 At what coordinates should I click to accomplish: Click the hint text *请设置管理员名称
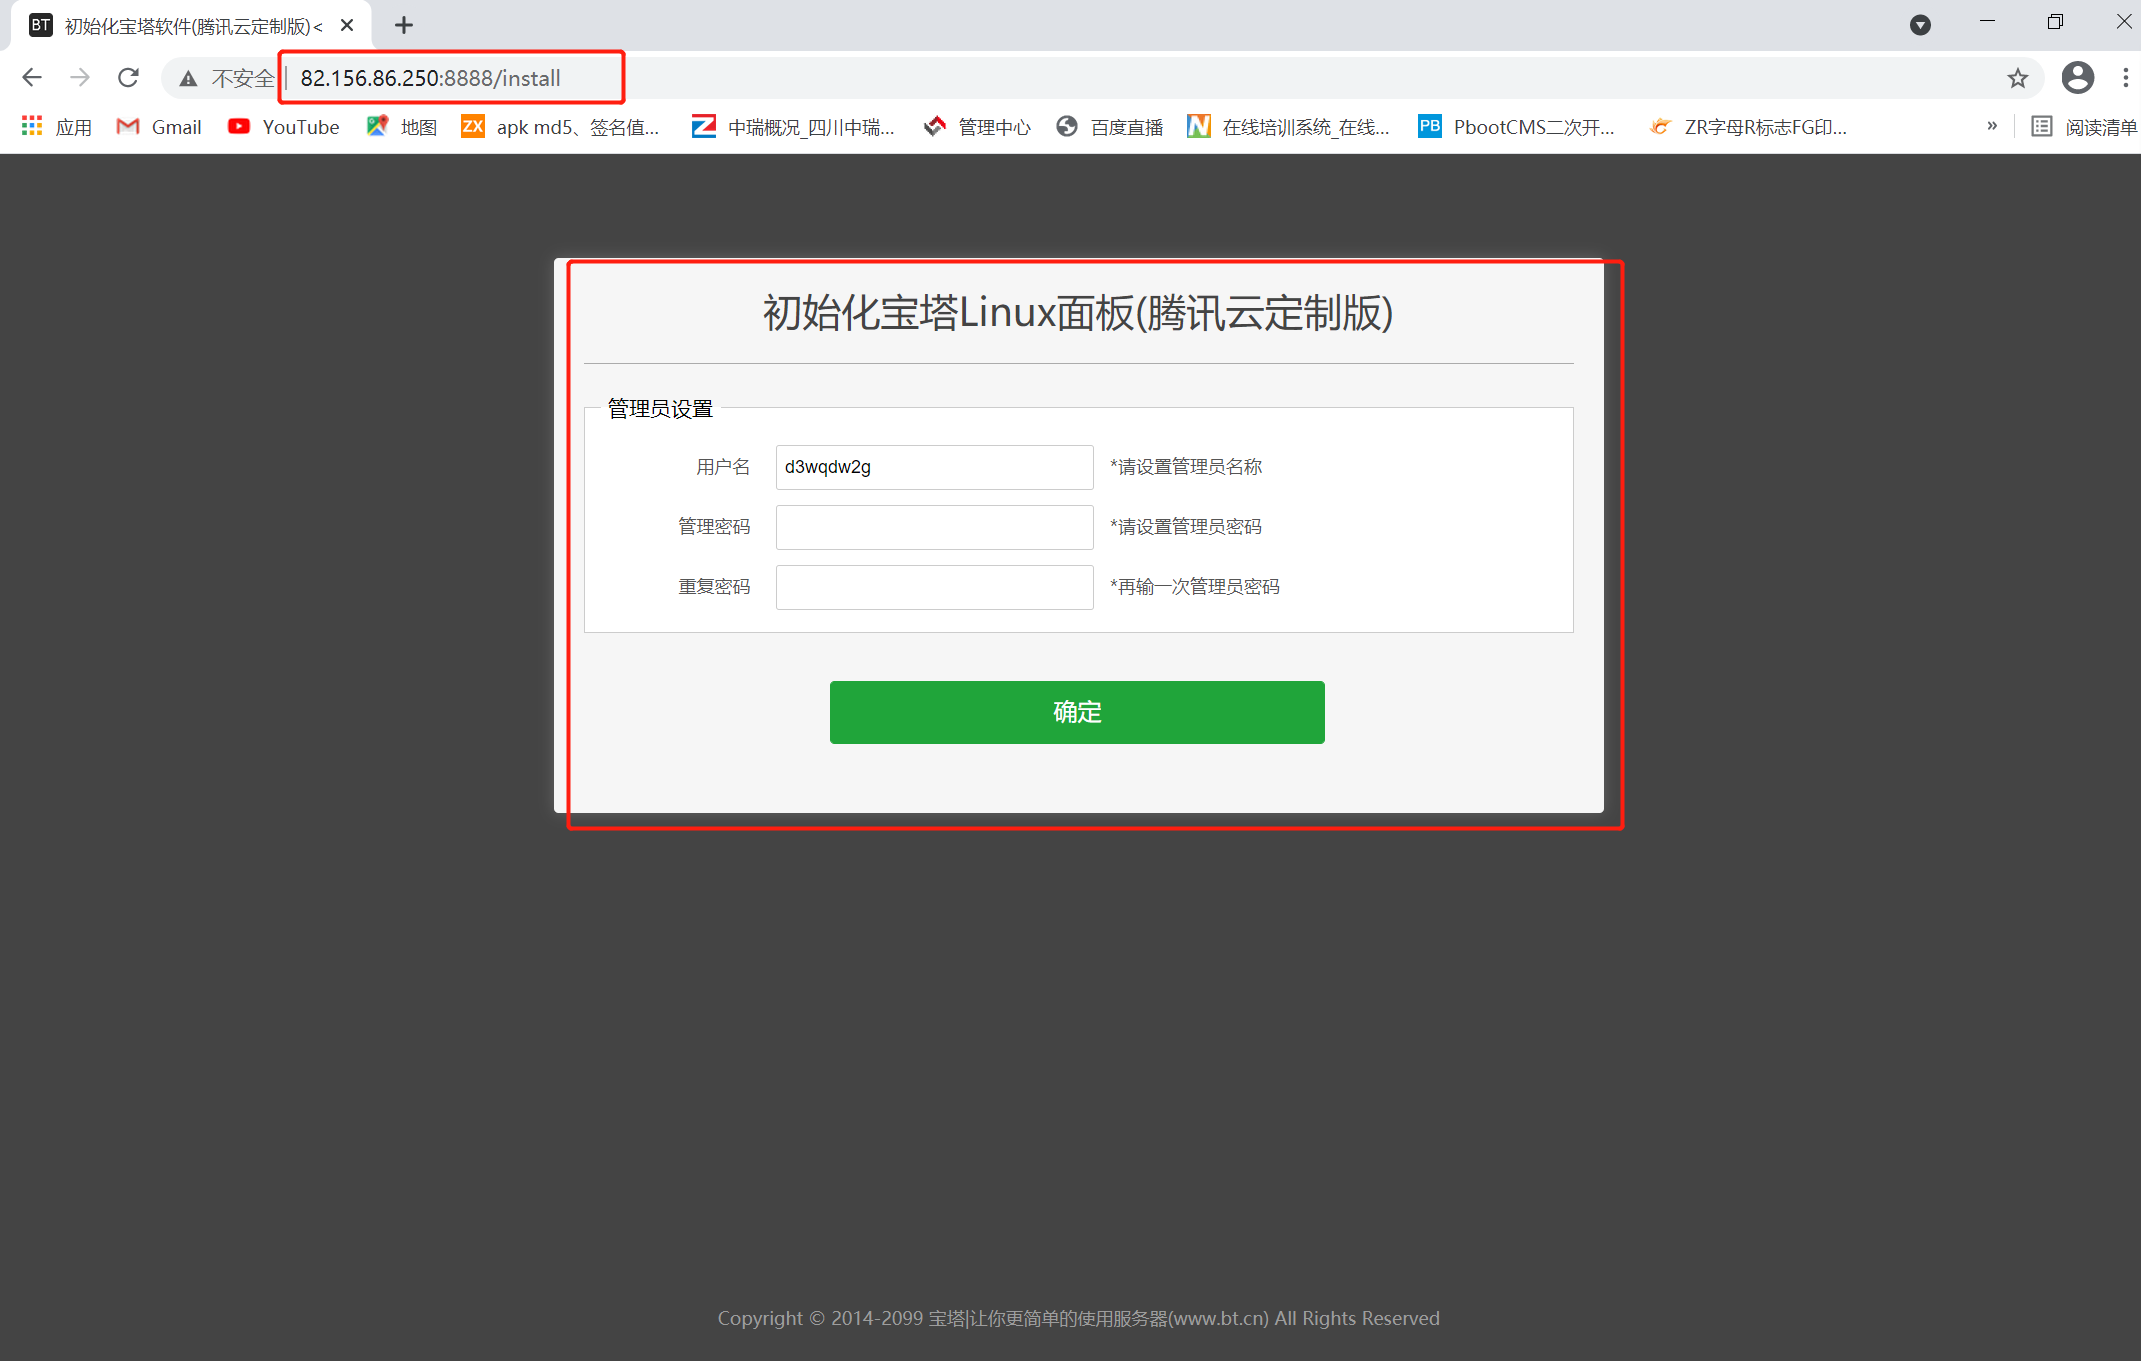pyautogui.click(x=1186, y=467)
